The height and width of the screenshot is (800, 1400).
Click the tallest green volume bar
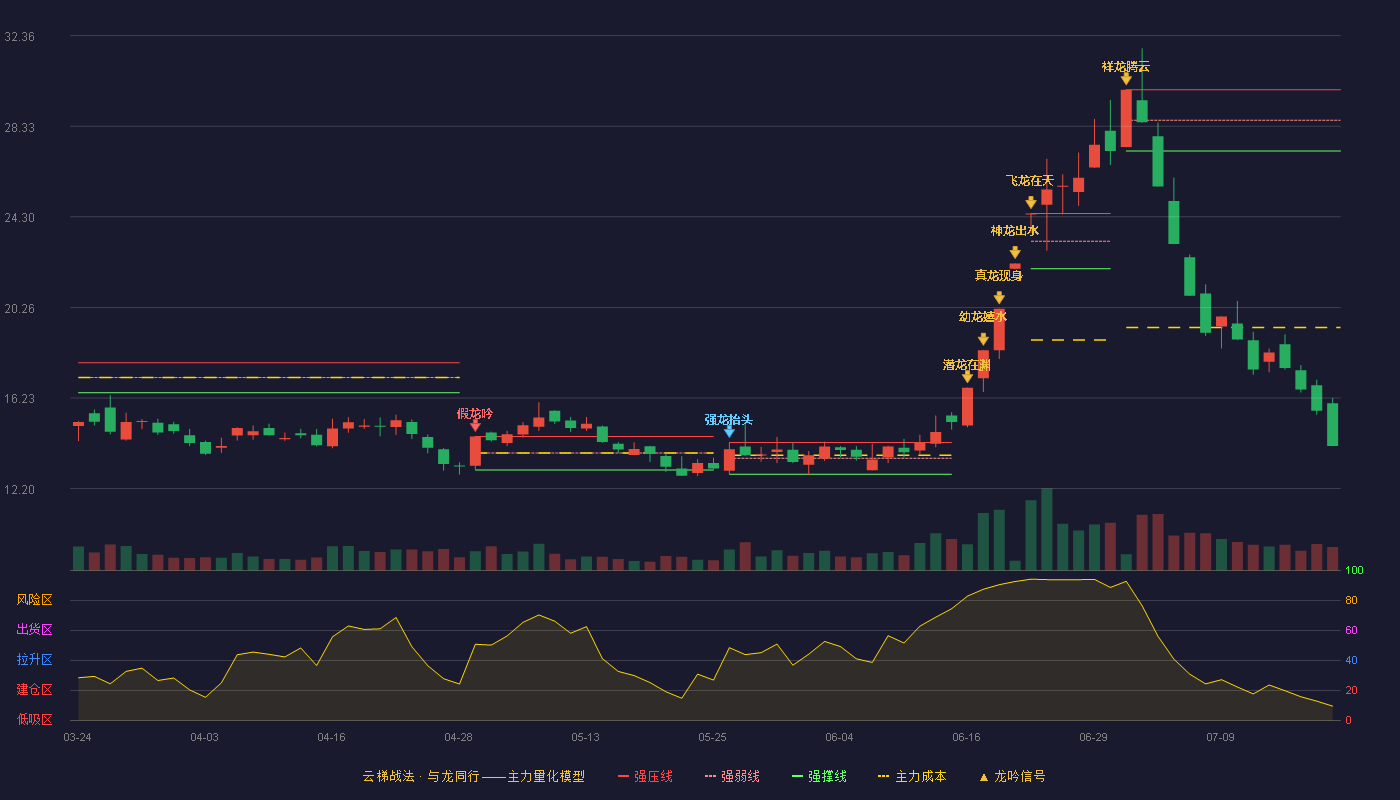click(x=1047, y=529)
